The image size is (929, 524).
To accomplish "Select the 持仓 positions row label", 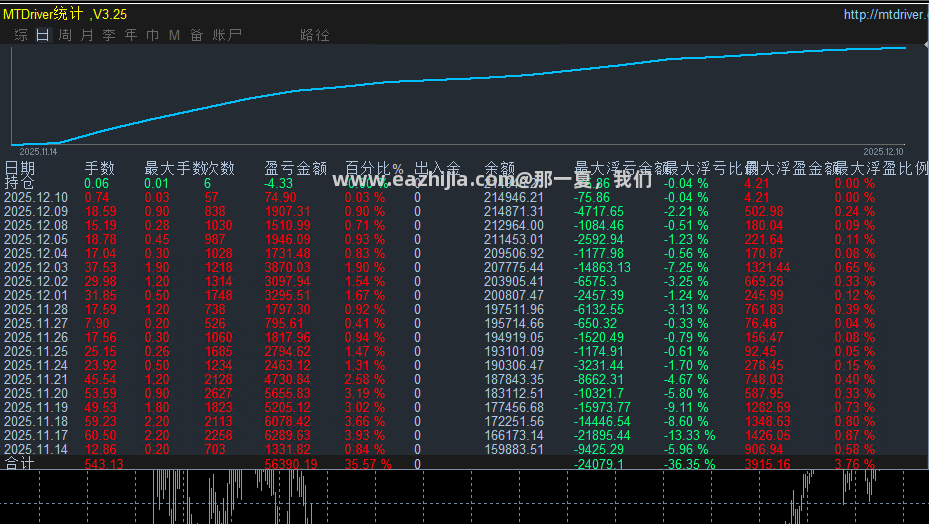I will (20, 183).
